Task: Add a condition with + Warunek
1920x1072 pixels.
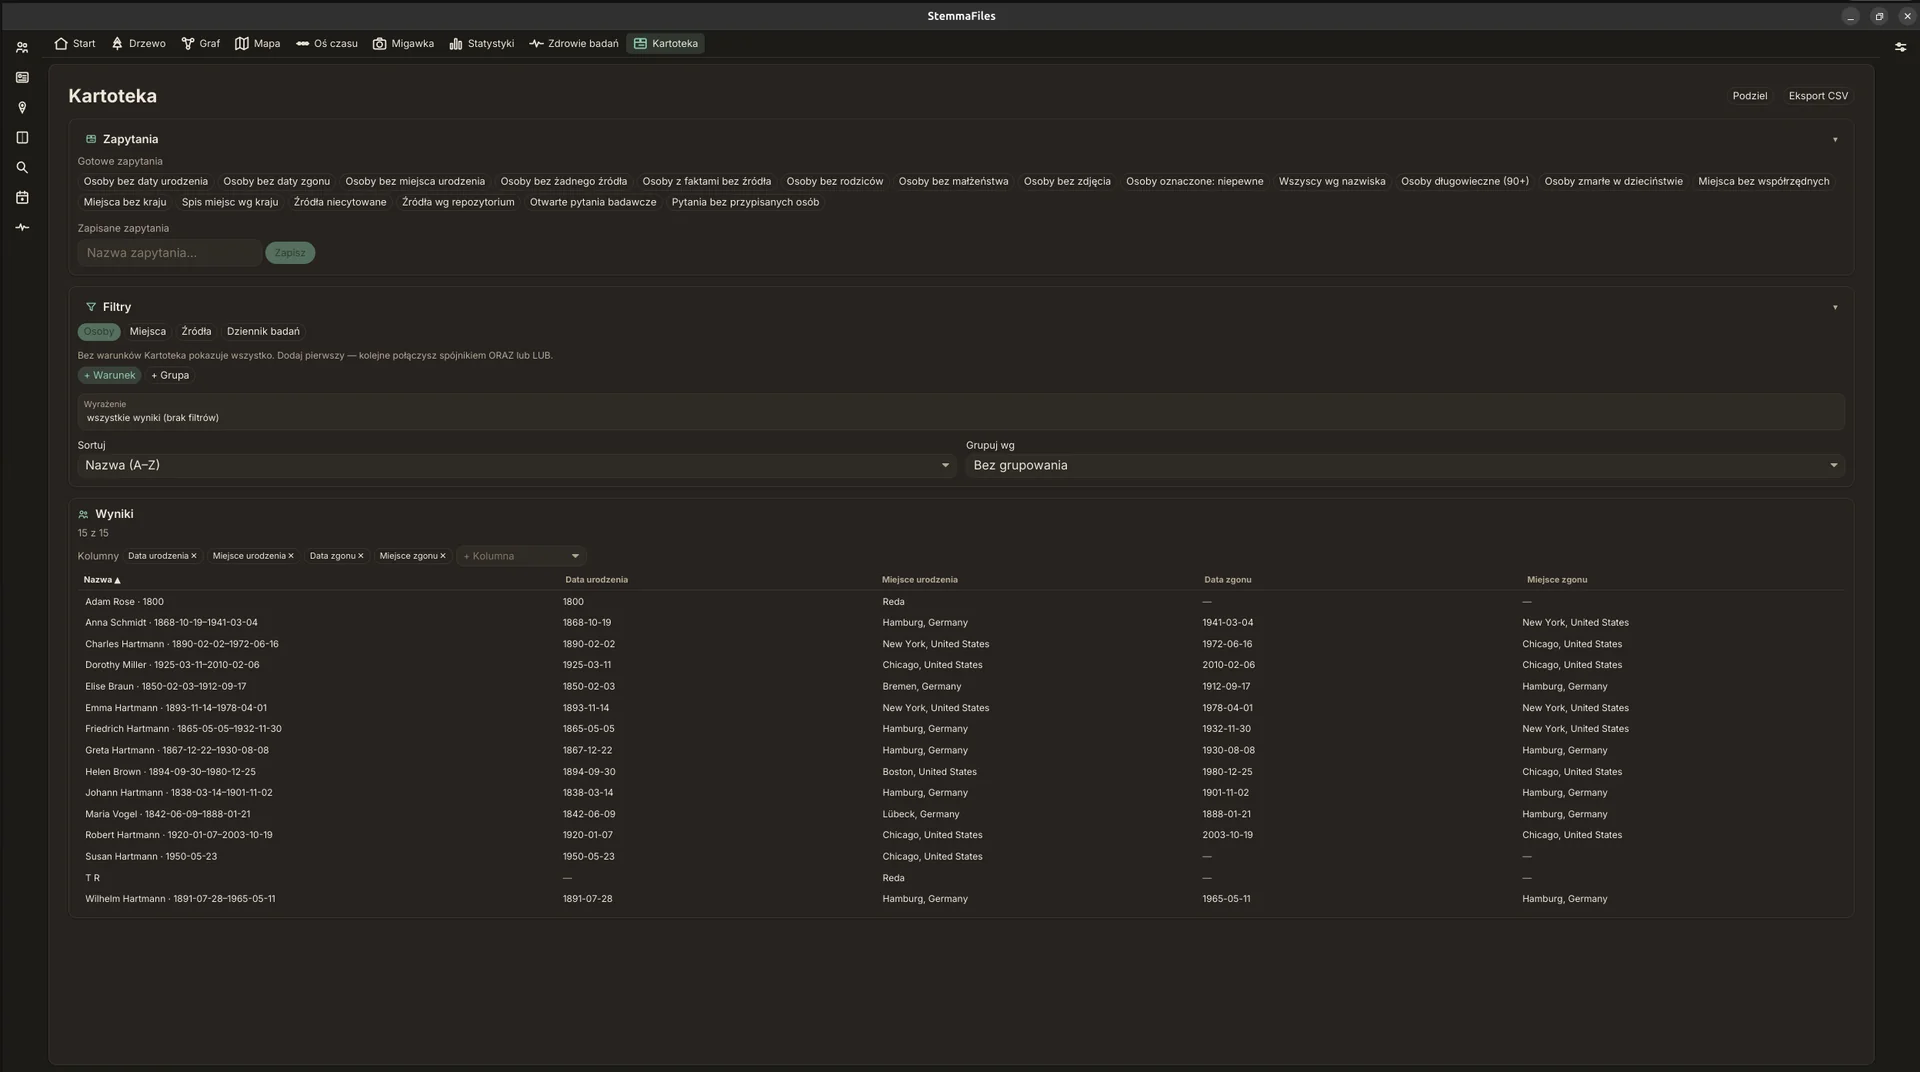Action: [110, 376]
